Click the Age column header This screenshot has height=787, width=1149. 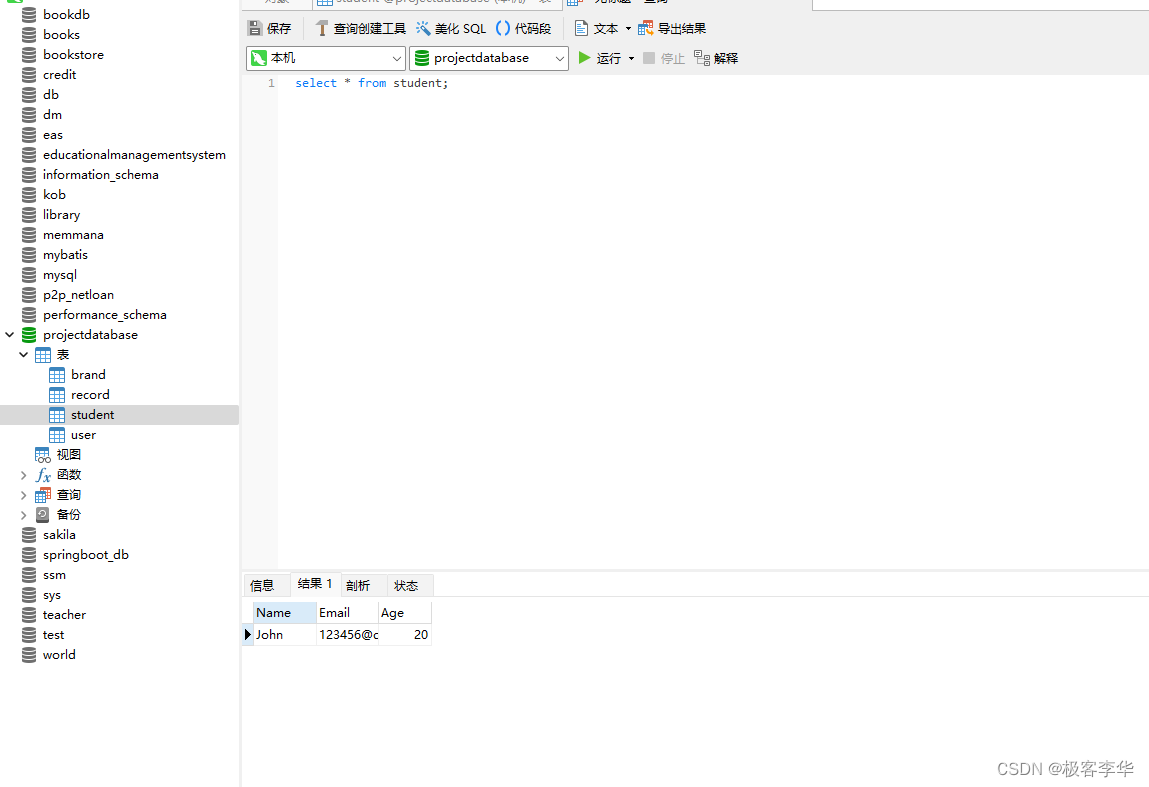(404, 613)
